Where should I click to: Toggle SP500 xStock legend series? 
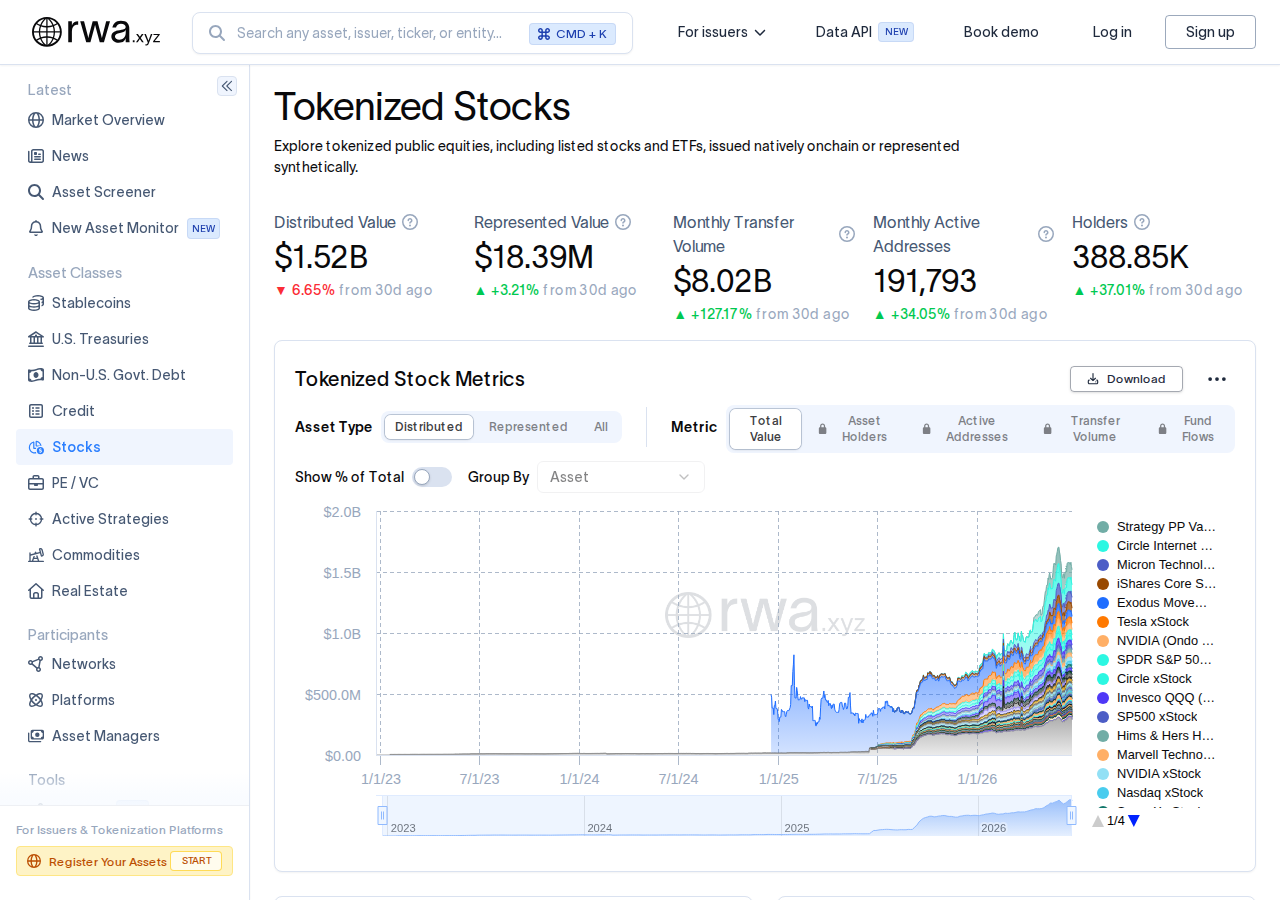tap(1147, 717)
